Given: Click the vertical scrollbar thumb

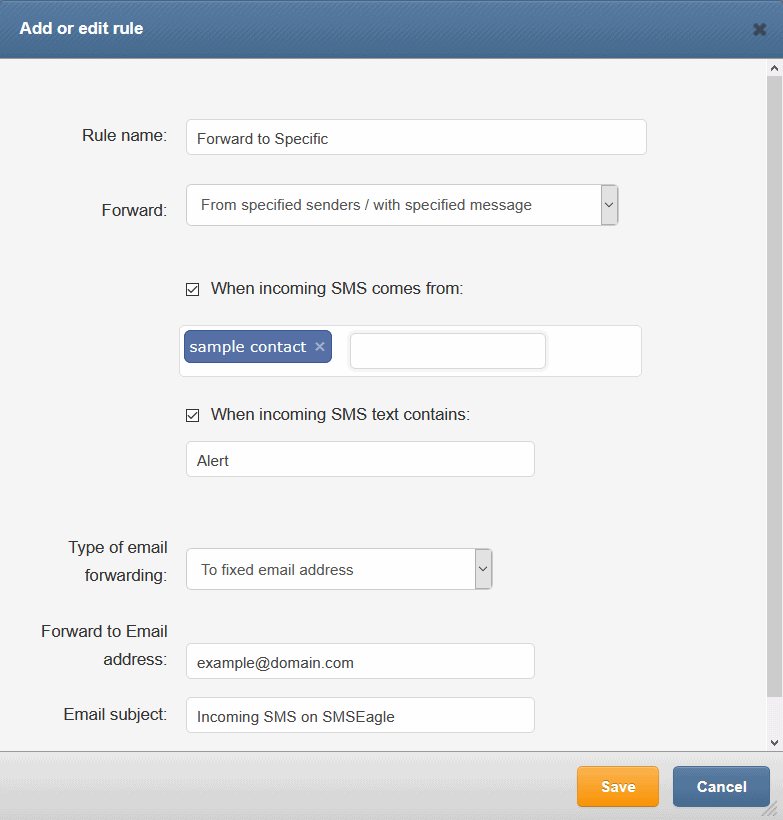Looking at the screenshot, I should coord(775,387).
